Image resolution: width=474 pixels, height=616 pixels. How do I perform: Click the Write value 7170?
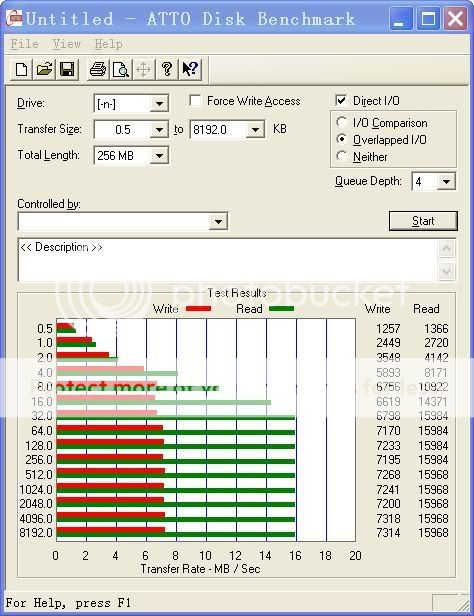tap(388, 431)
